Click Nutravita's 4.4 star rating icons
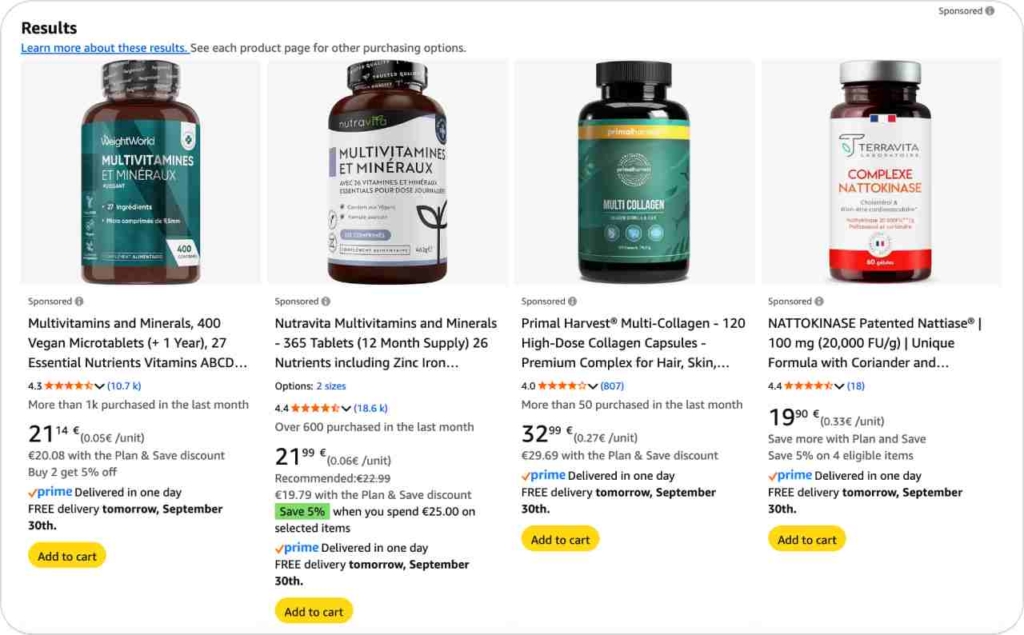Image resolution: width=1024 pixels, height=635 pixels. coord(315,408)
